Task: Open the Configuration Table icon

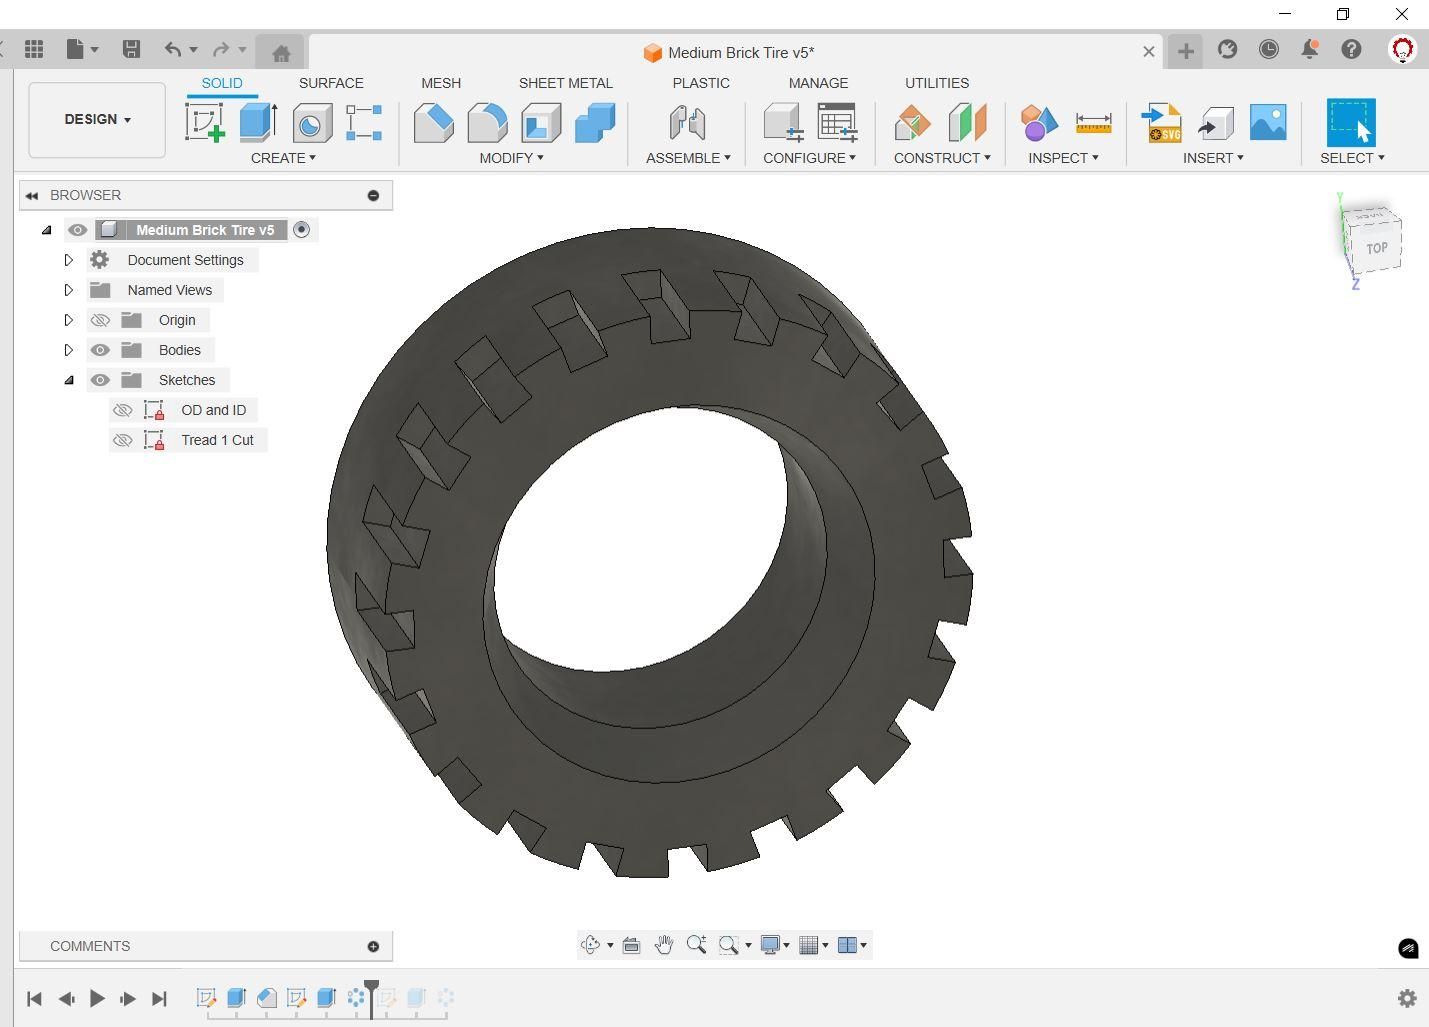Action: [x=838, y=122]
